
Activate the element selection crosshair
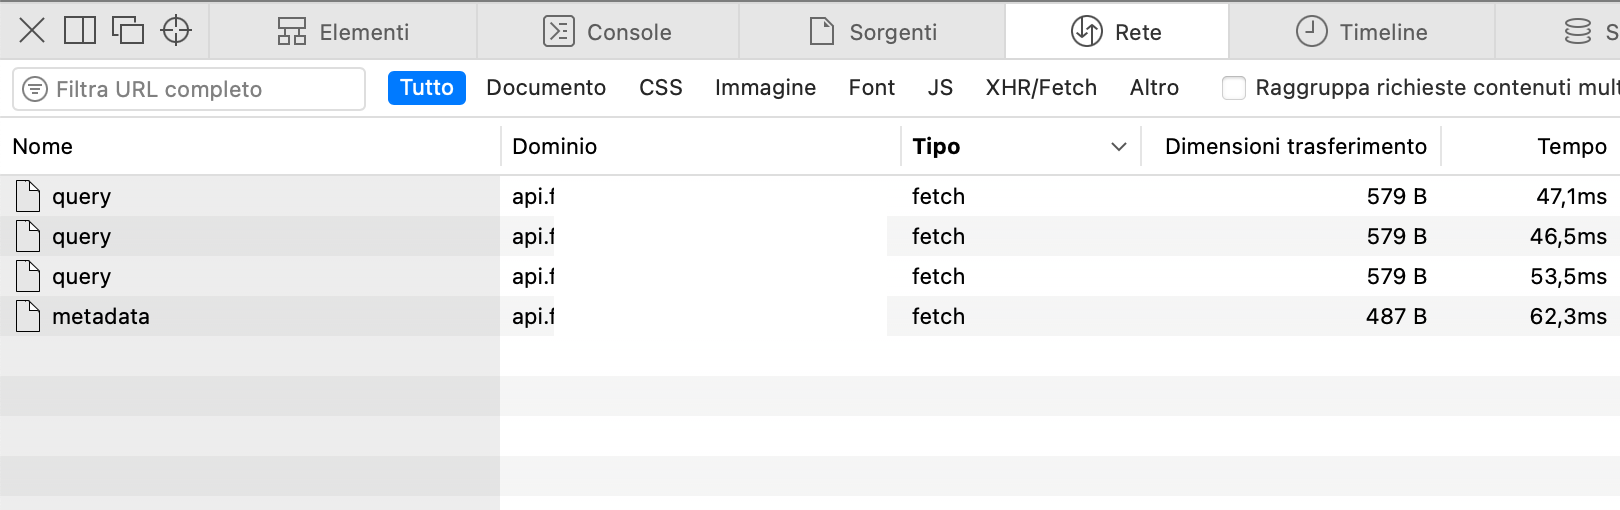pos(176,31)
